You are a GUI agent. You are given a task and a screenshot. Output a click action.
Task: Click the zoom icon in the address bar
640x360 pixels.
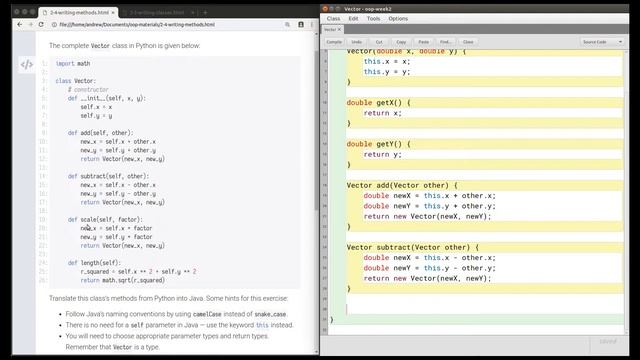pos(287,24)
